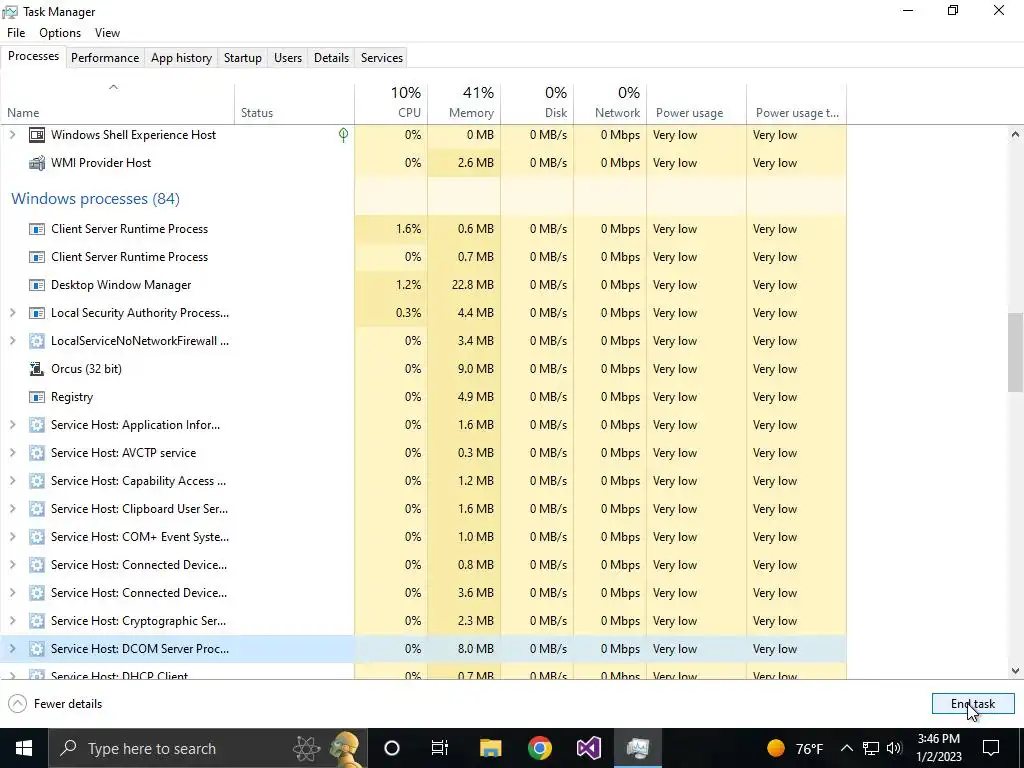Open the File menu

(x=16, y=33)
